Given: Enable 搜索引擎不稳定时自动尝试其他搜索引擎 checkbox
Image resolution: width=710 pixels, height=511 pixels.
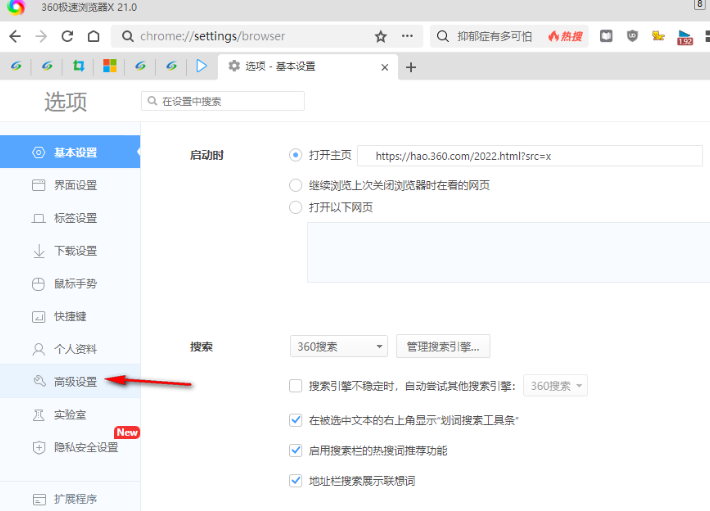Looking at the screenshot, I should click(x=295, y=386).
